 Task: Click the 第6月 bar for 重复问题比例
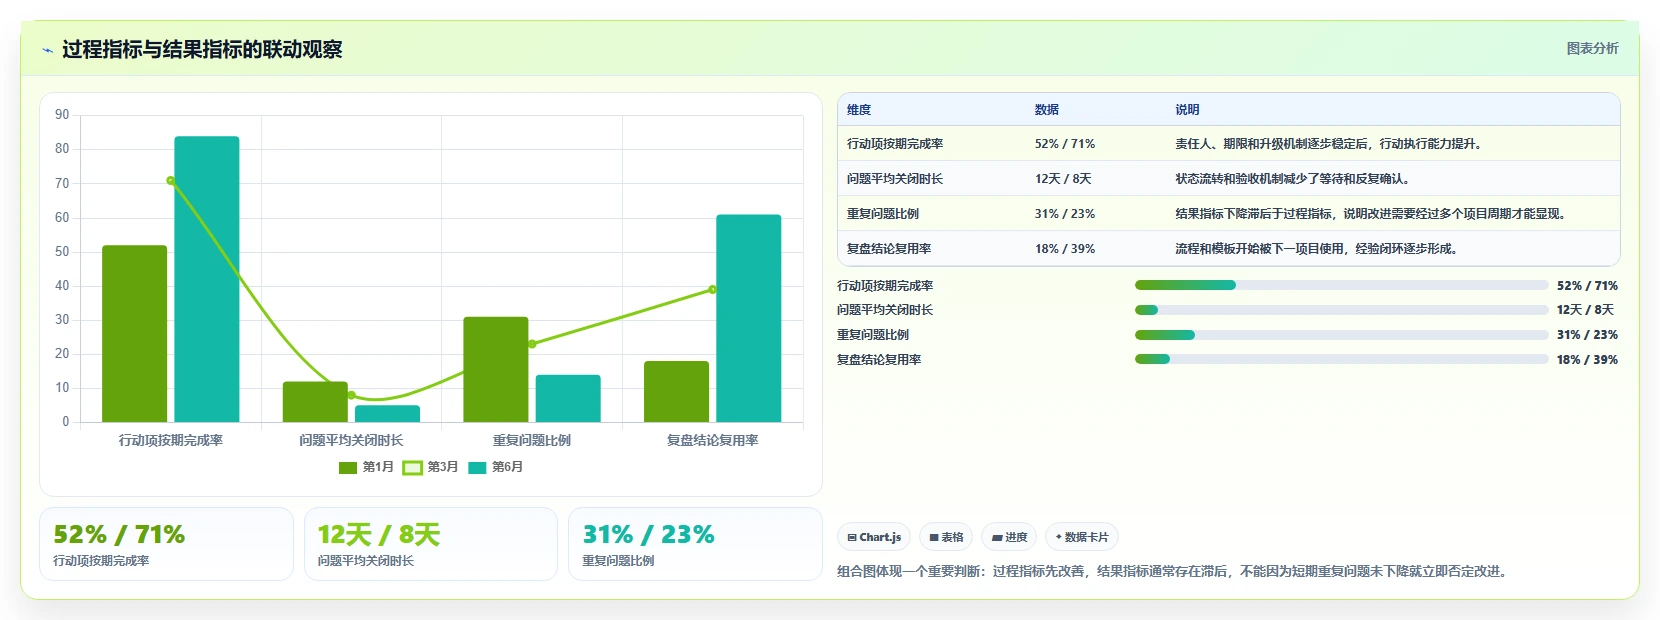tap(568, 398)
